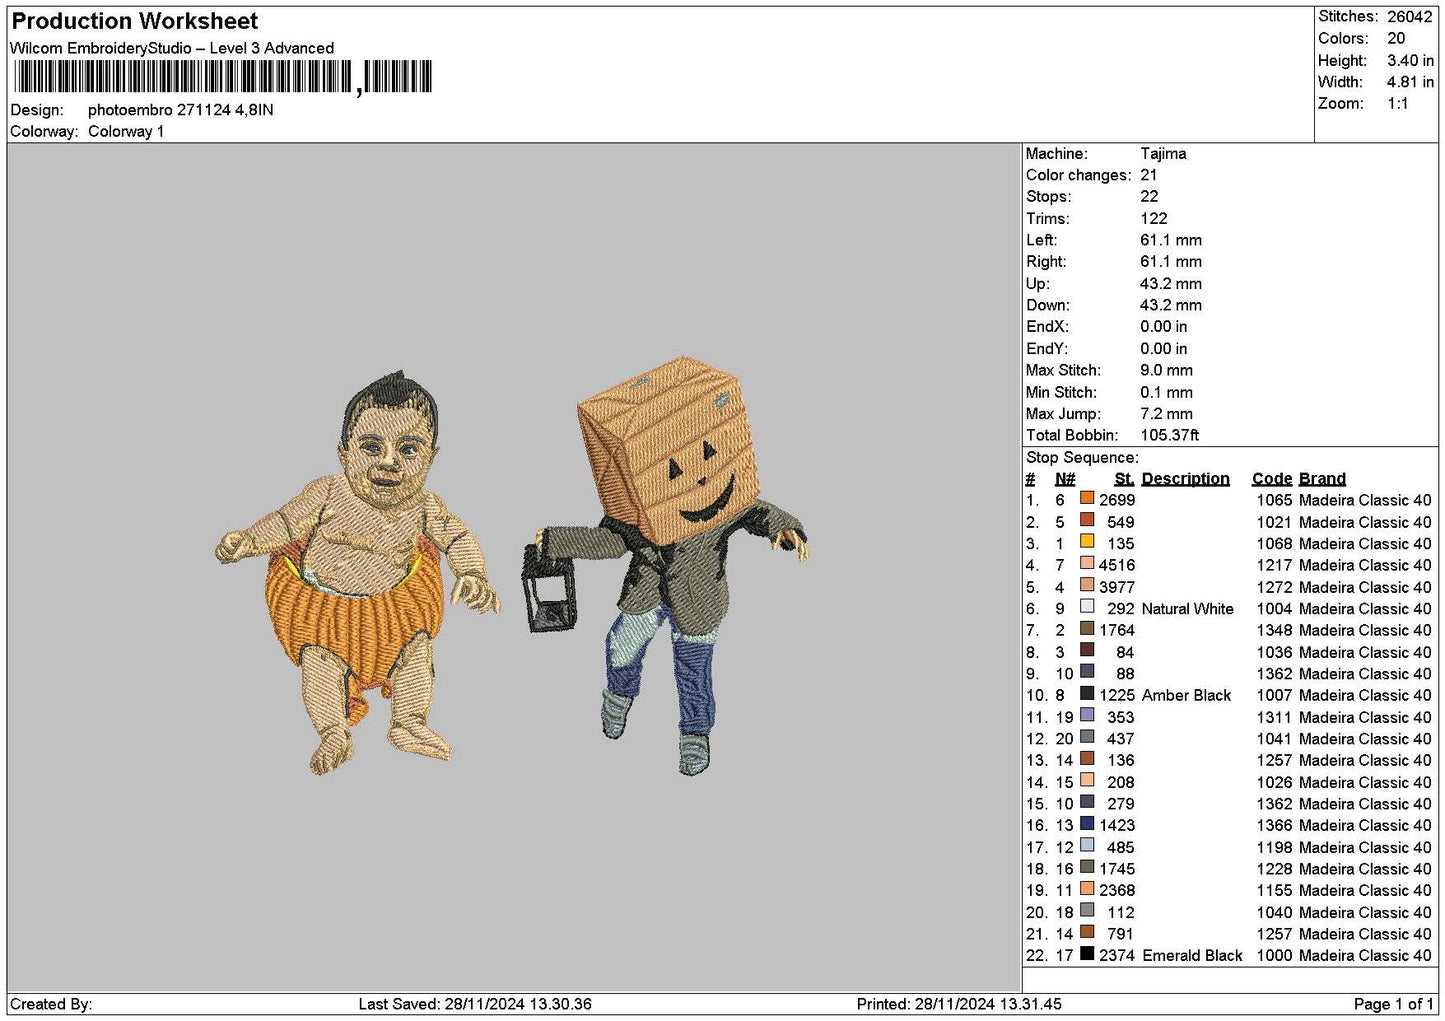Click the 'Production Worksheet' title
The width and height of the screenshot is (1445, 1021).
[134, 21]
